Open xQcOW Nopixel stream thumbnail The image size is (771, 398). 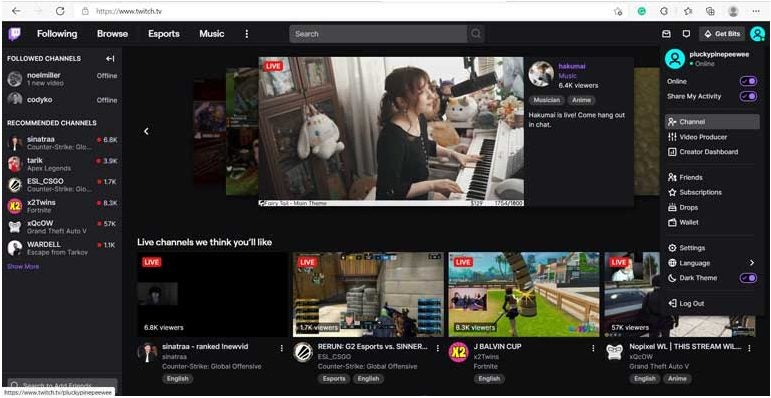point(632,295)
